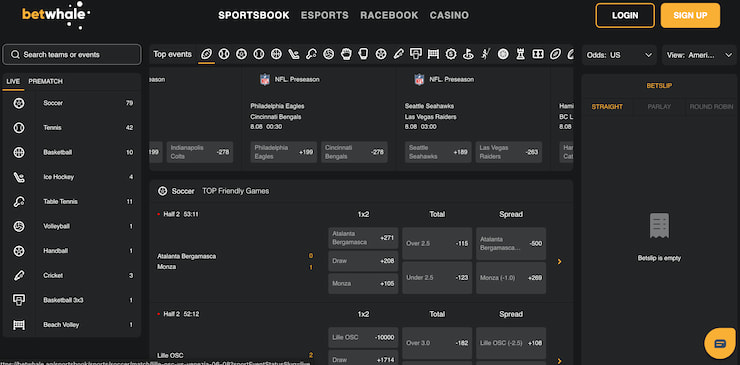Focus the Search teams or events field
This screenshot has height=365, width=740.
click(x=72, y=55)
